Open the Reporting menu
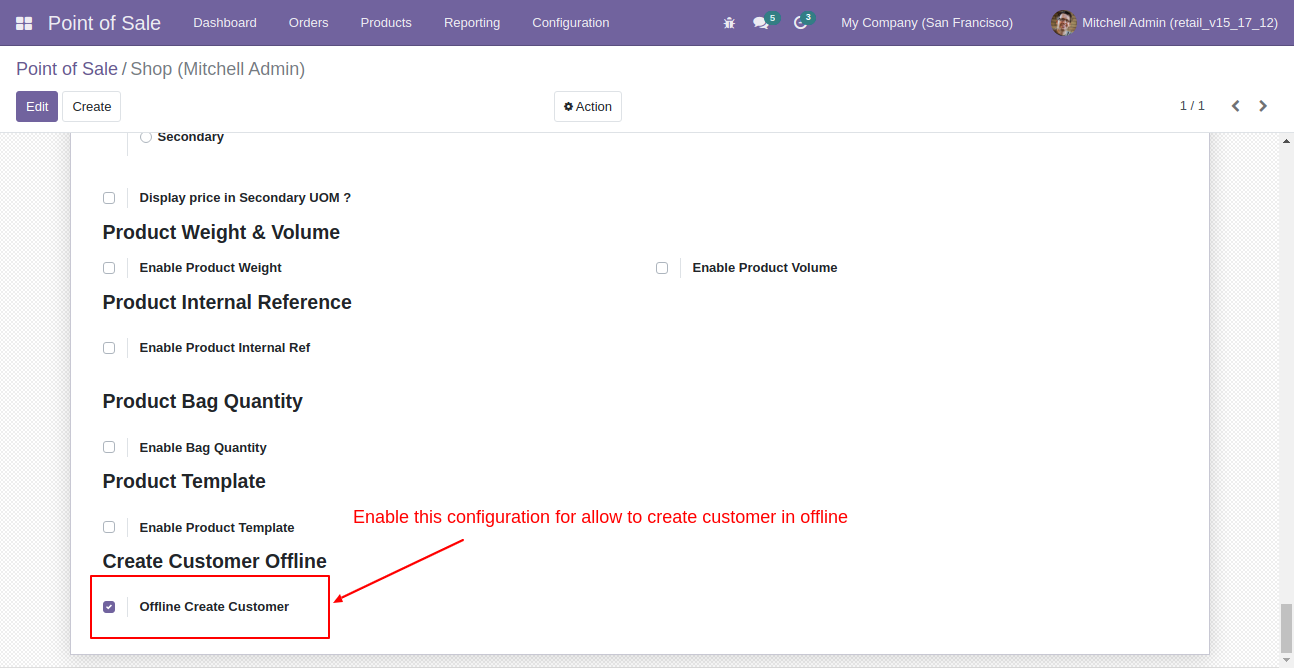Screen dimensions: 1294x668 (x=472, y=23)
